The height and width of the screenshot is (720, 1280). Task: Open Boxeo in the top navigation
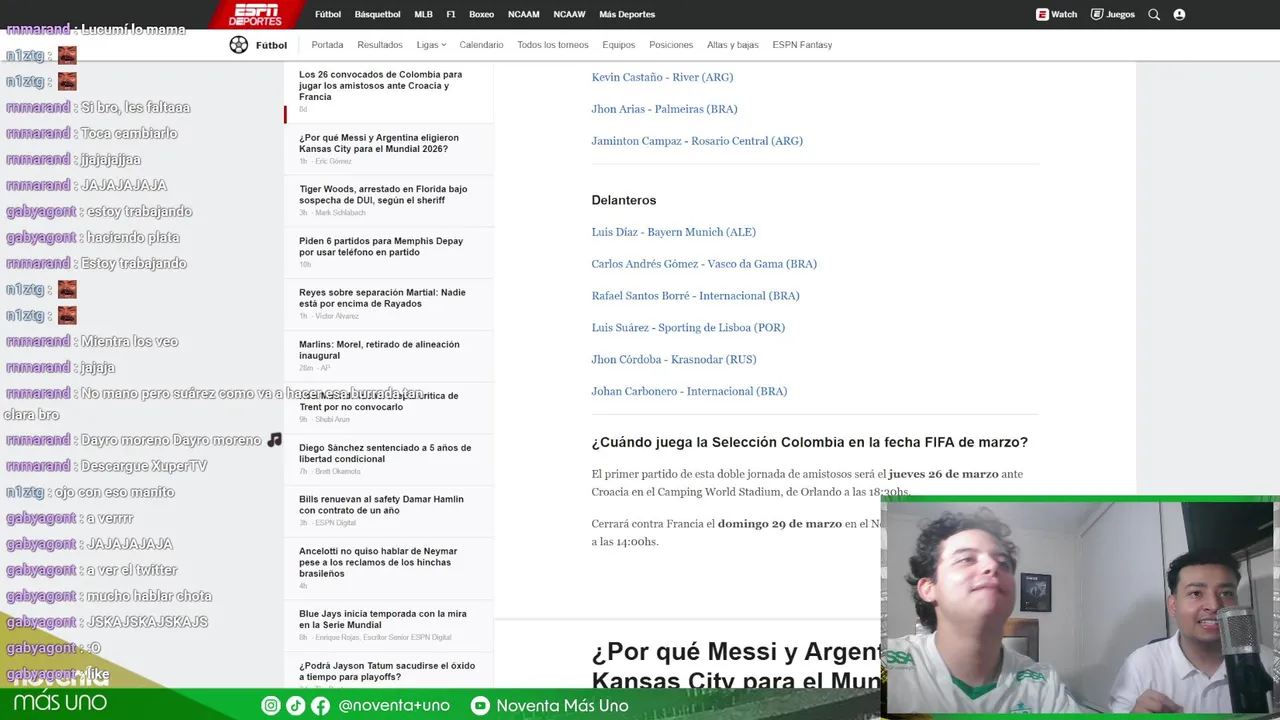(x=481, y=15)
